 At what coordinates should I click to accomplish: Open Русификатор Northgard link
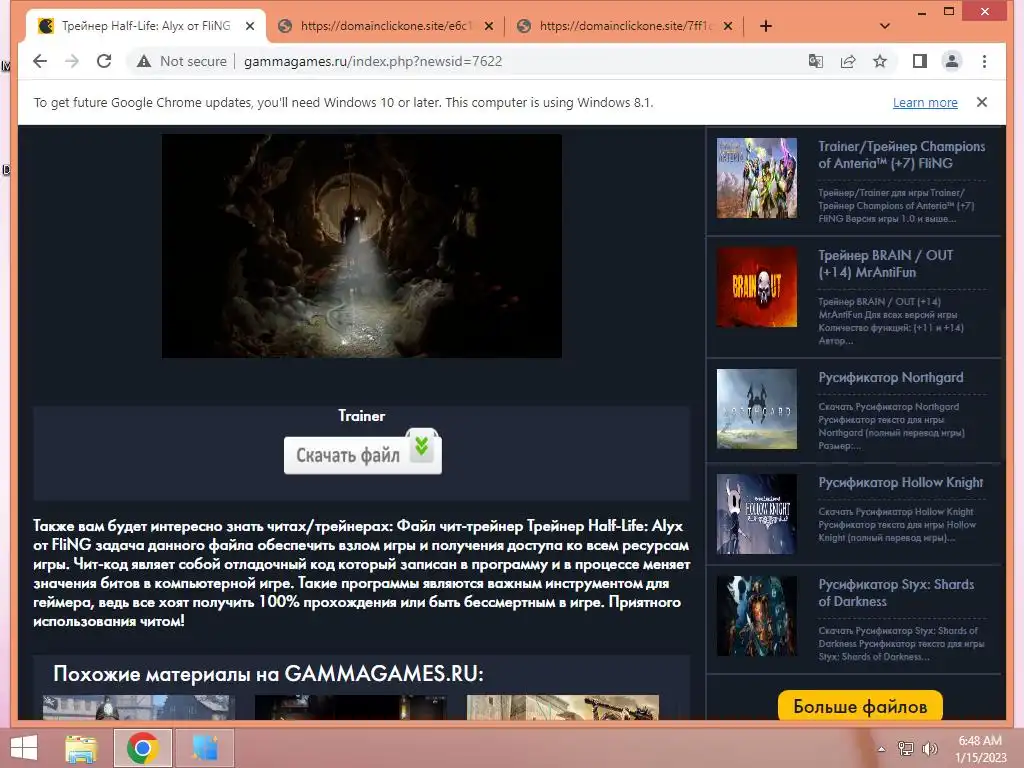[x=891, y=377]
